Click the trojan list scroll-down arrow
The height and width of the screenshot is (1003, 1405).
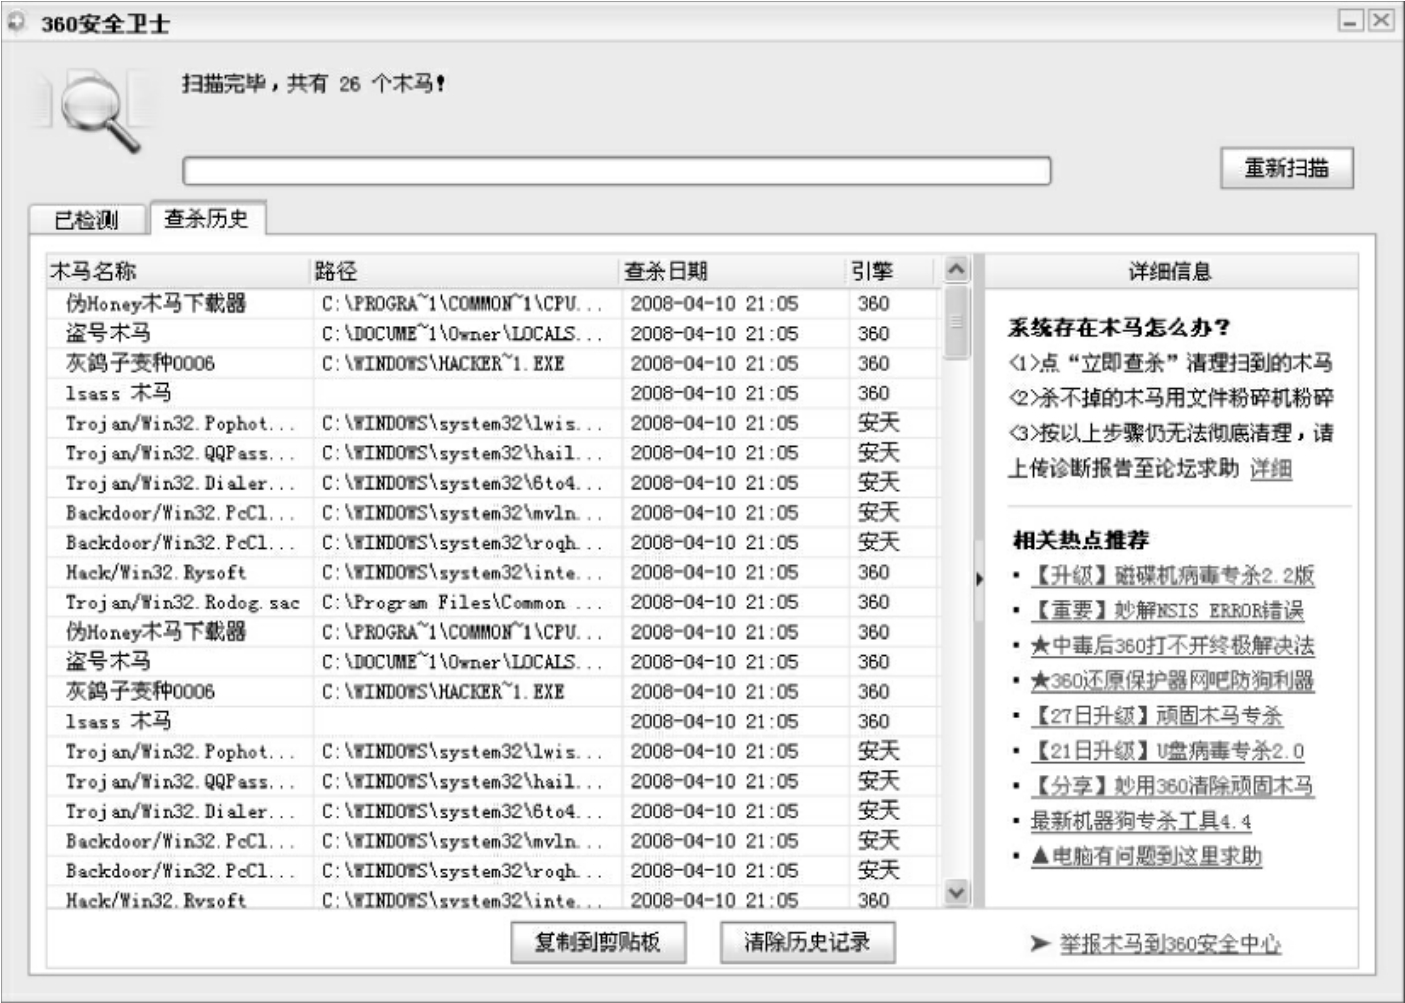[956, 893]
